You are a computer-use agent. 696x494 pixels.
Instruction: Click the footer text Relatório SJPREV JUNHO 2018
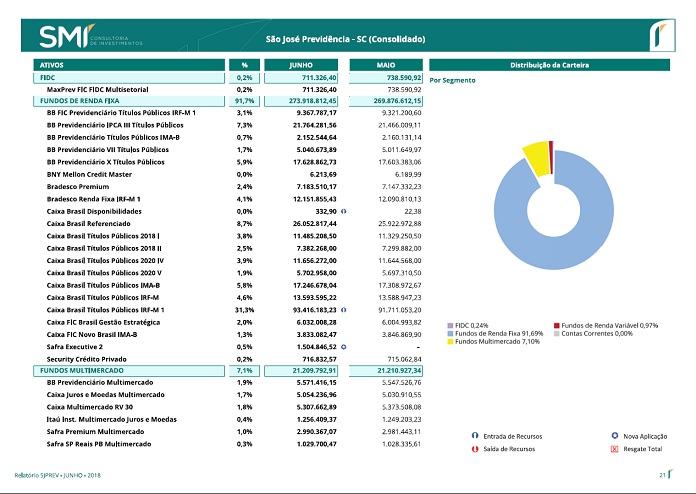[57, 475]
